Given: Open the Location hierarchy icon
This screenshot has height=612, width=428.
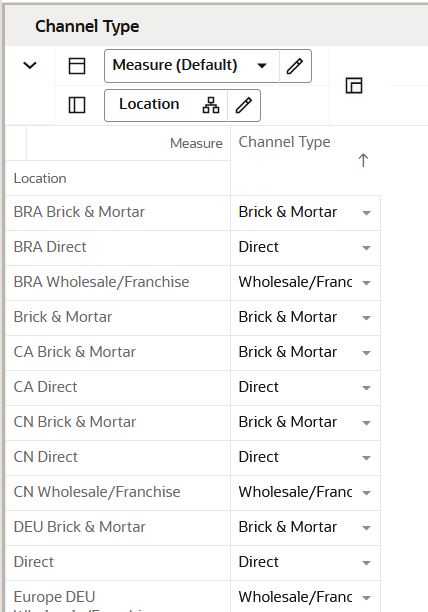Looking at the screenshot, I should 211,105.
